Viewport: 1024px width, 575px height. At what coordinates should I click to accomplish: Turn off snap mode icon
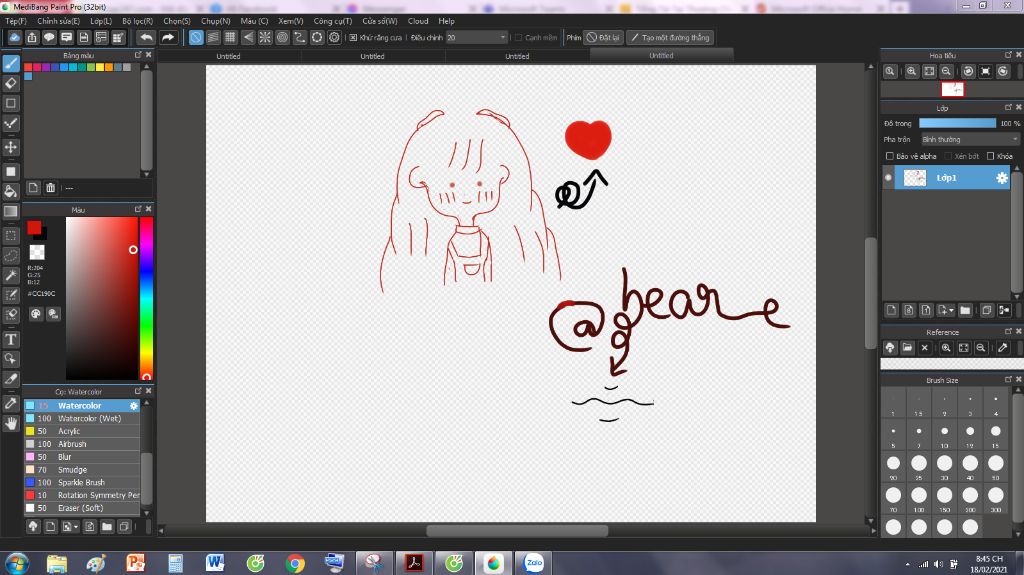coord(196,37)
